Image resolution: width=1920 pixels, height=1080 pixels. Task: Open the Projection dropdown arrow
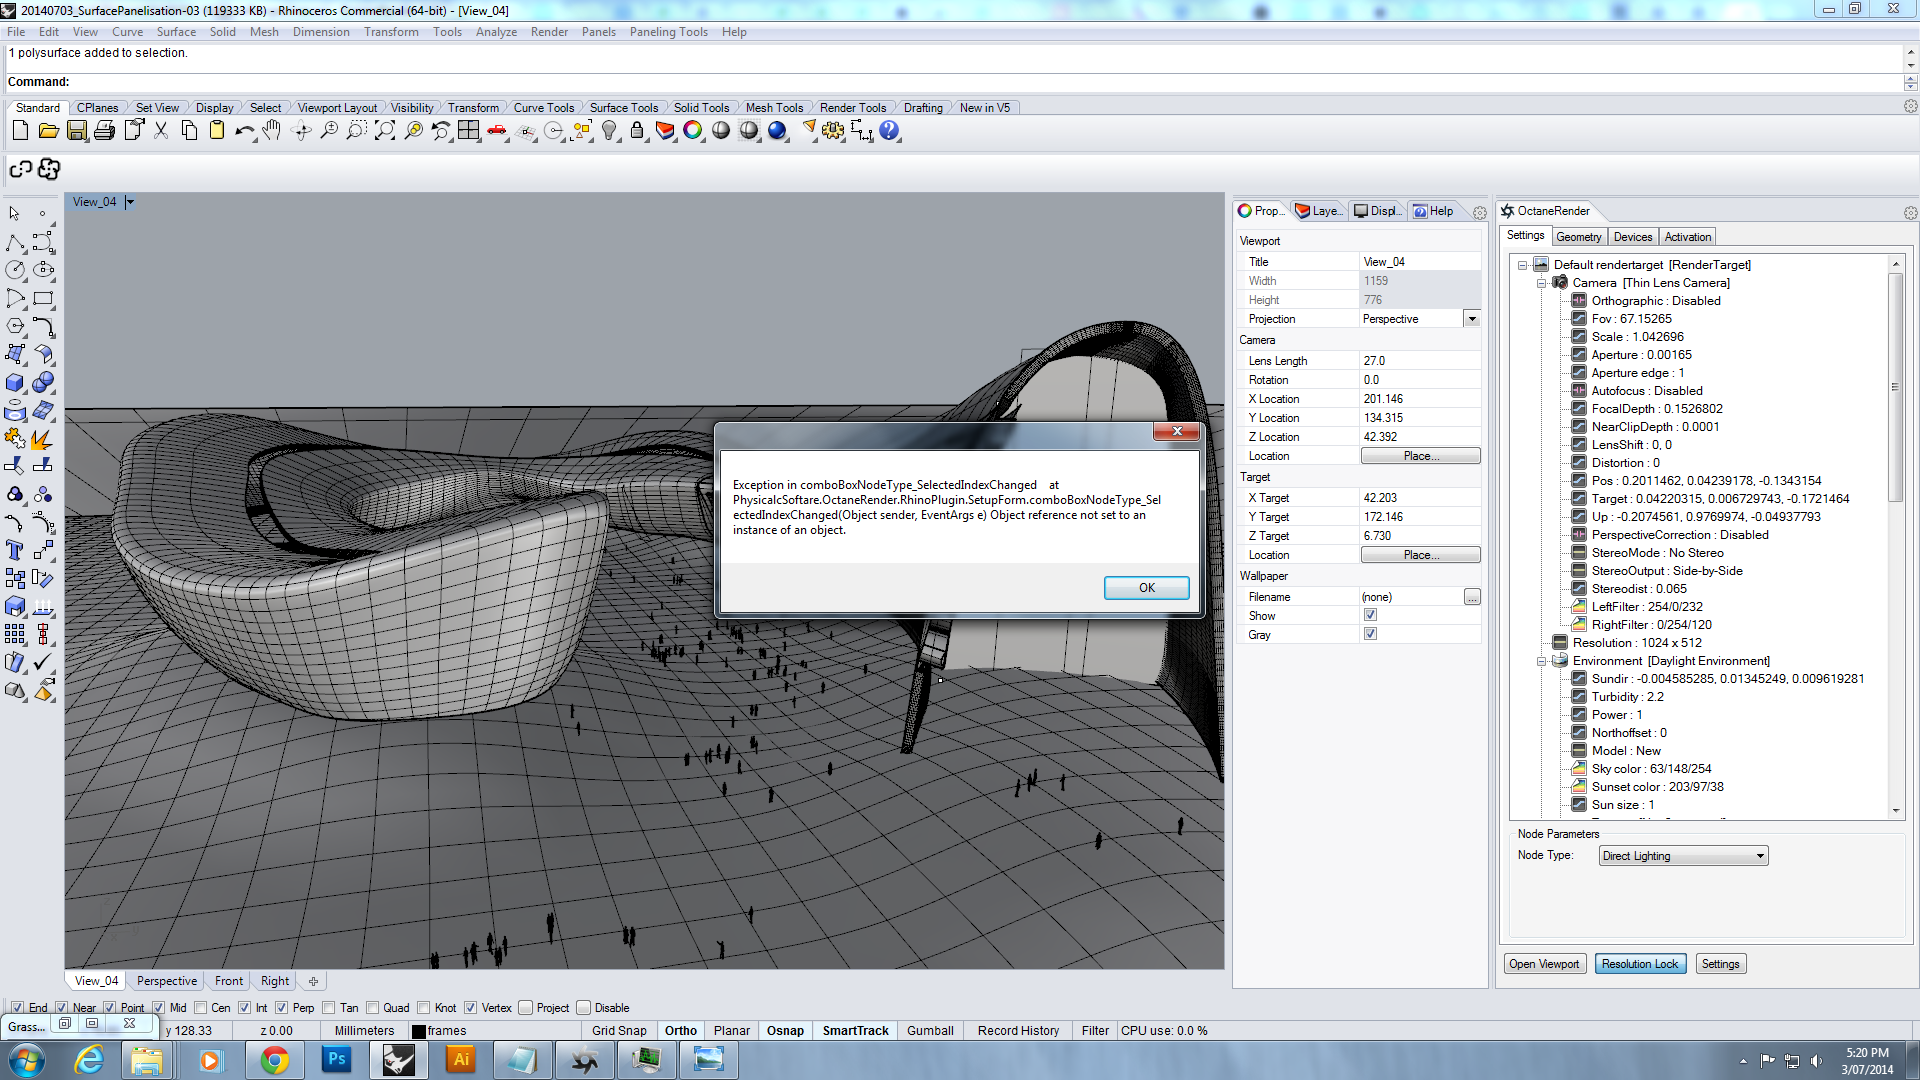(1471, 319)
